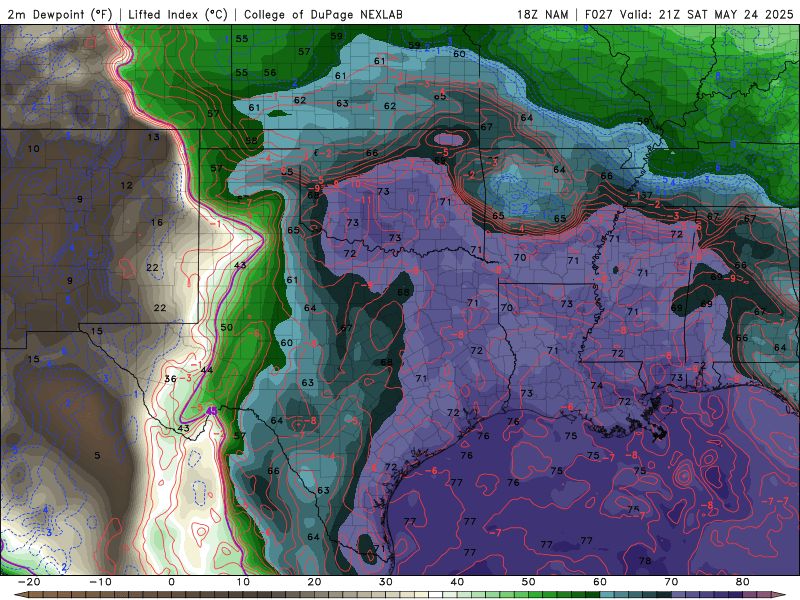The width and height of the screenshot is (800, 600).
Task: Click the "80" color bar label
Action: point(743,582)
